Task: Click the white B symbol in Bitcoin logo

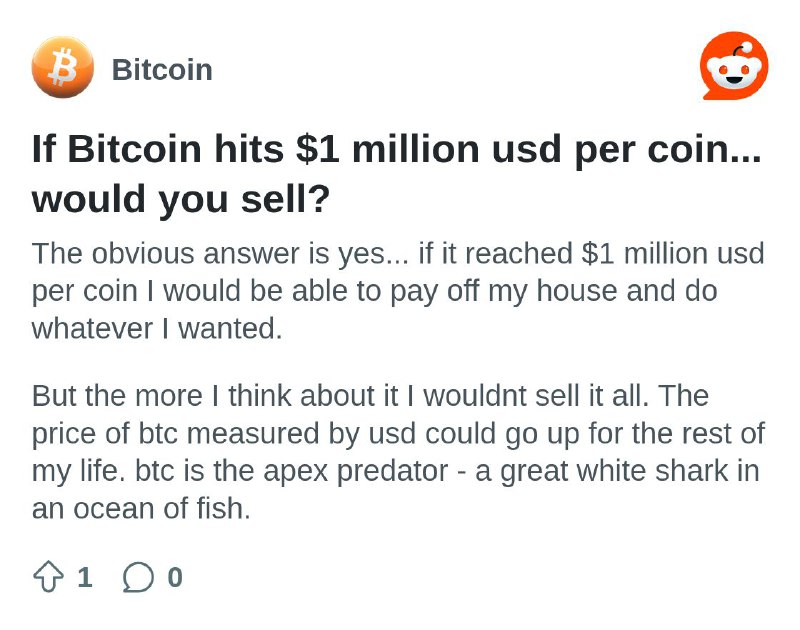Action: [x=63, y=67]
